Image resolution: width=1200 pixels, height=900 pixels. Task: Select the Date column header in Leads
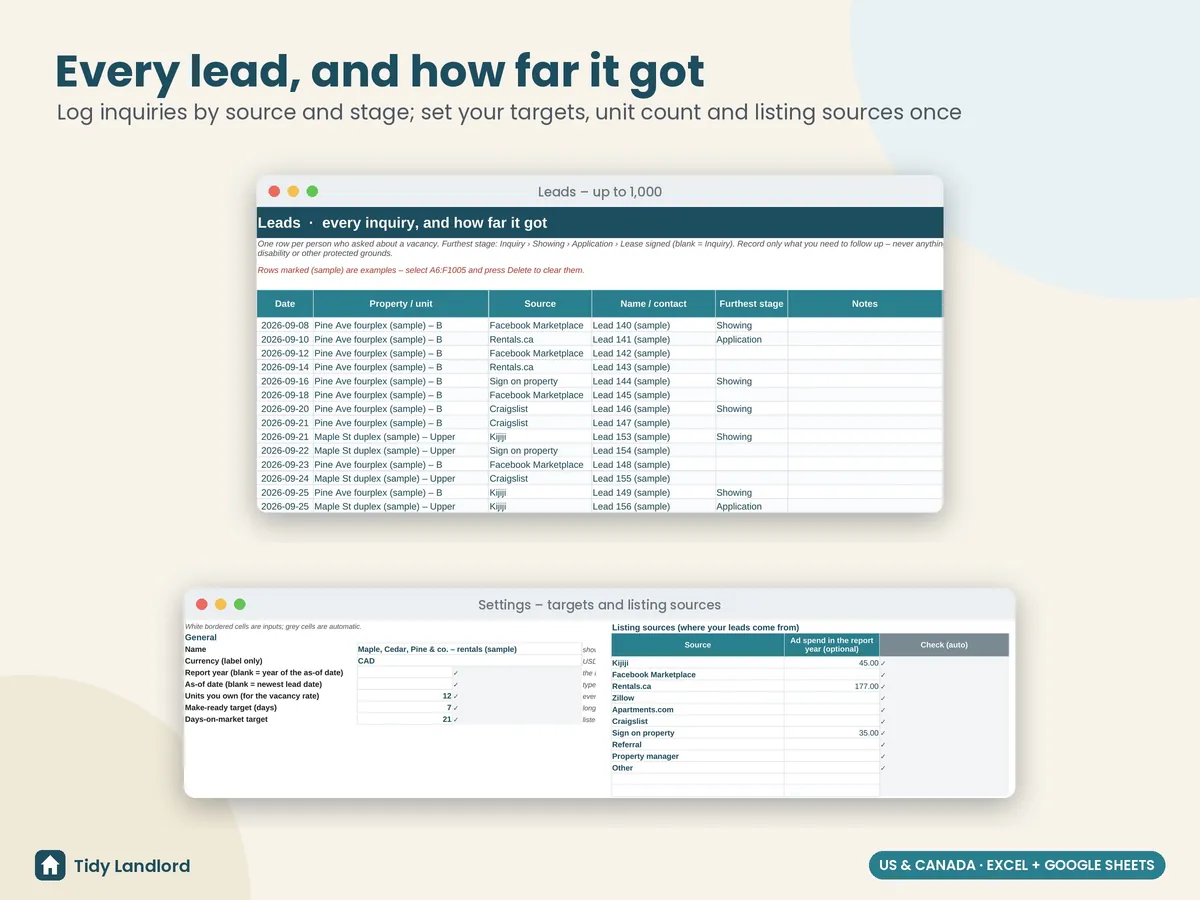pyautogui.click(x=285, y=304)
